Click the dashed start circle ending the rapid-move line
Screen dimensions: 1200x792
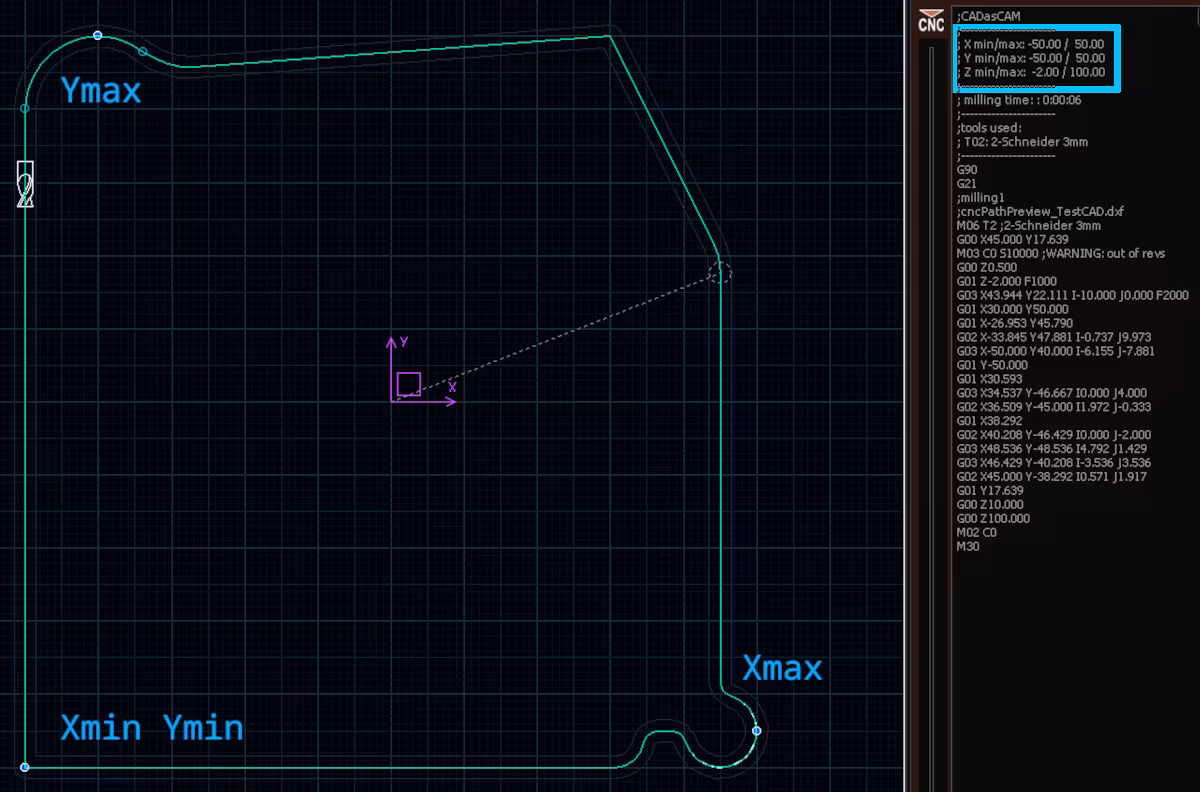[720, 270]
